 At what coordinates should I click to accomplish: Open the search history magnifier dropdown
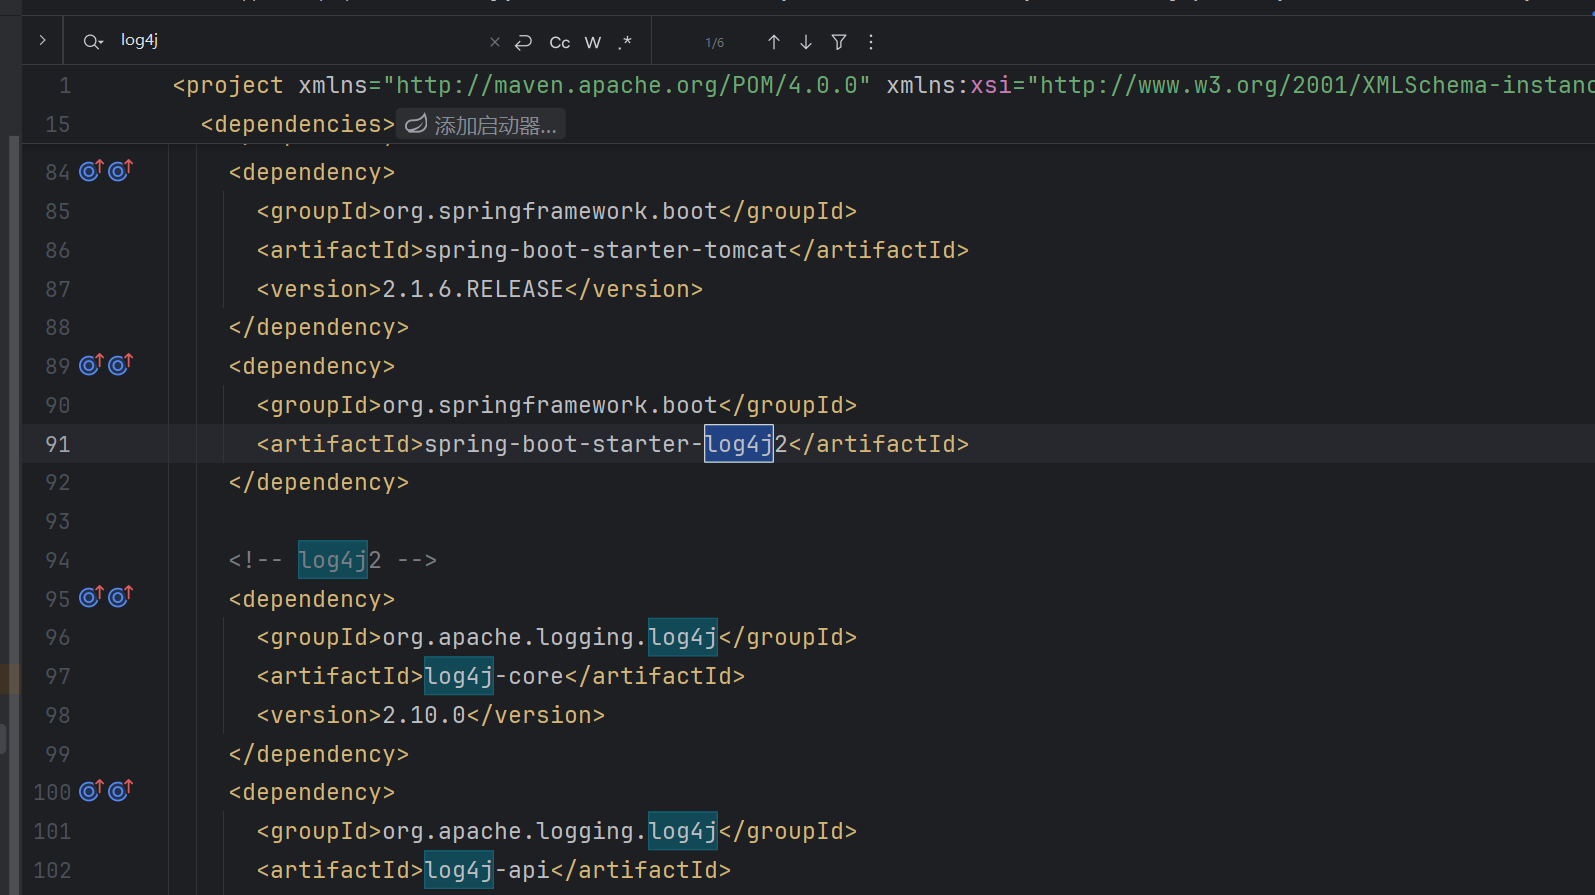tap(93, 42)
